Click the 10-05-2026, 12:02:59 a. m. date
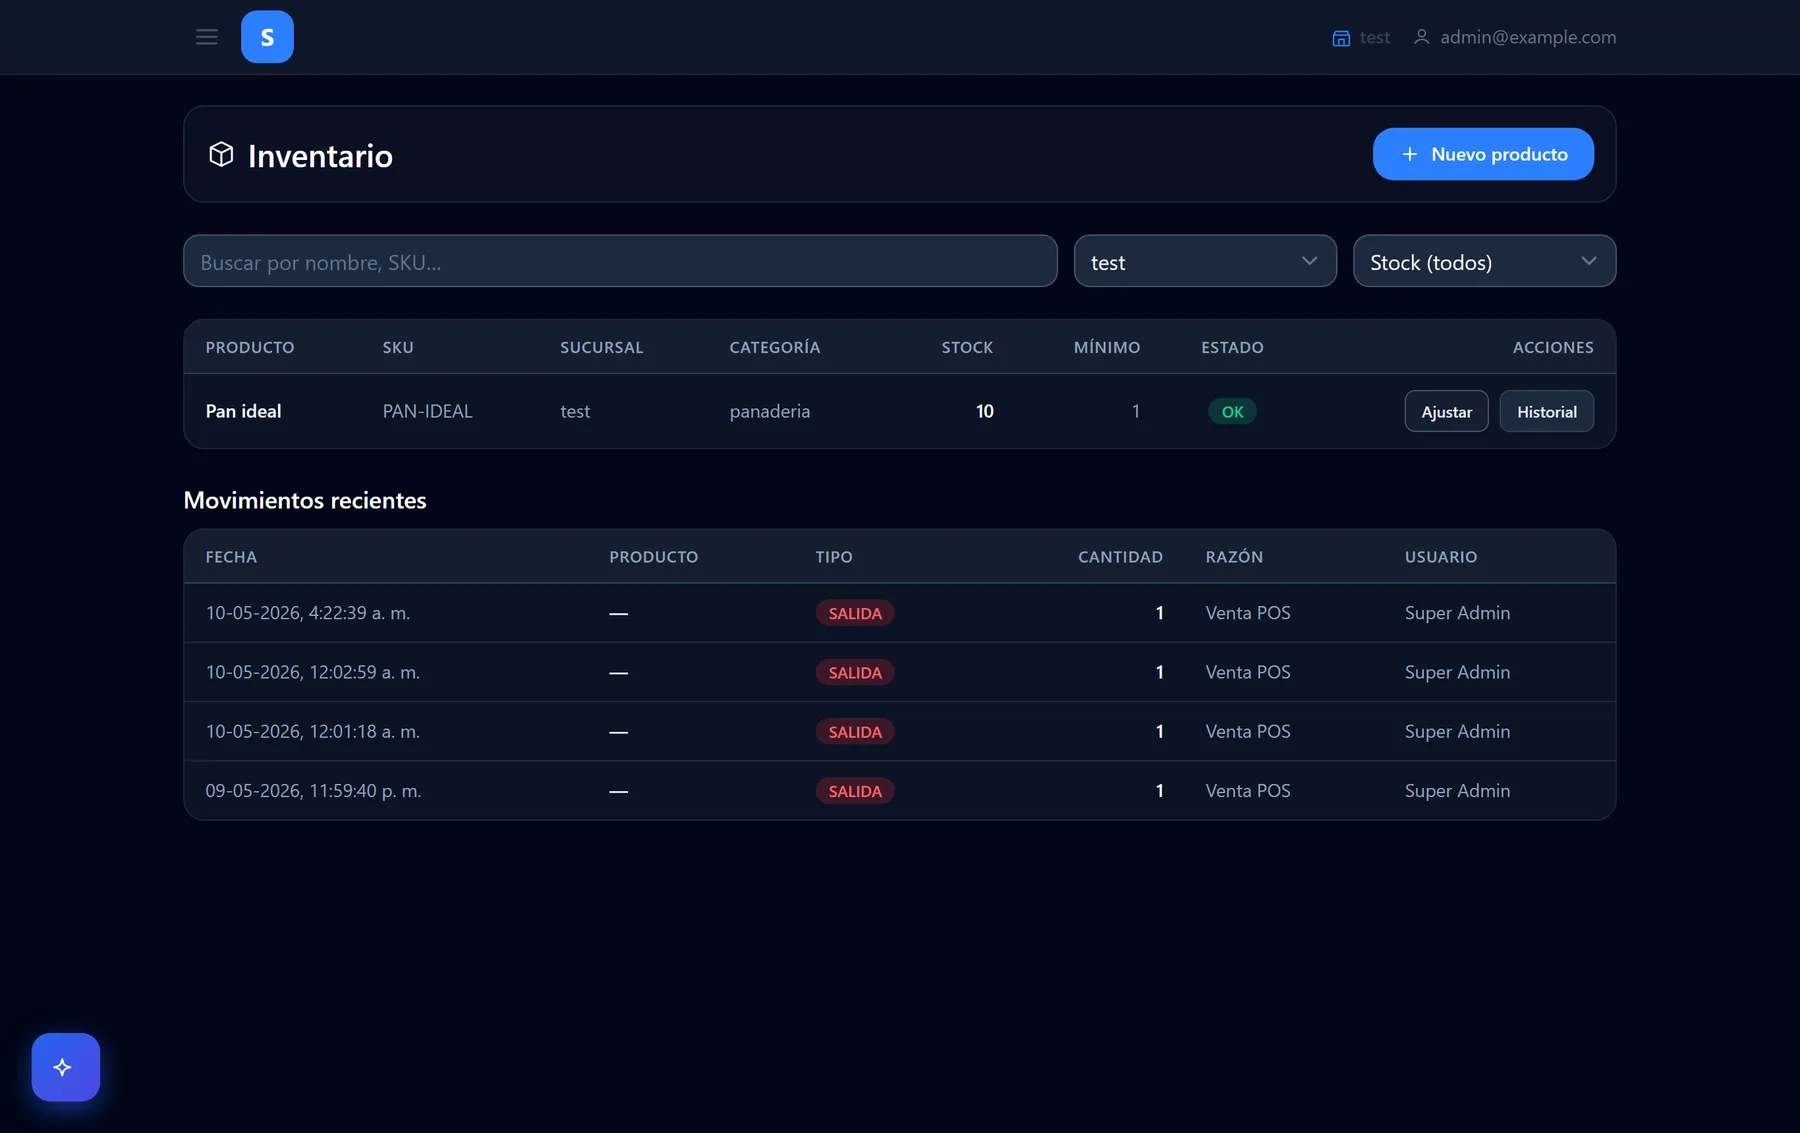Viewport: 1800px width, 1133px height. [x=313, y=672]
